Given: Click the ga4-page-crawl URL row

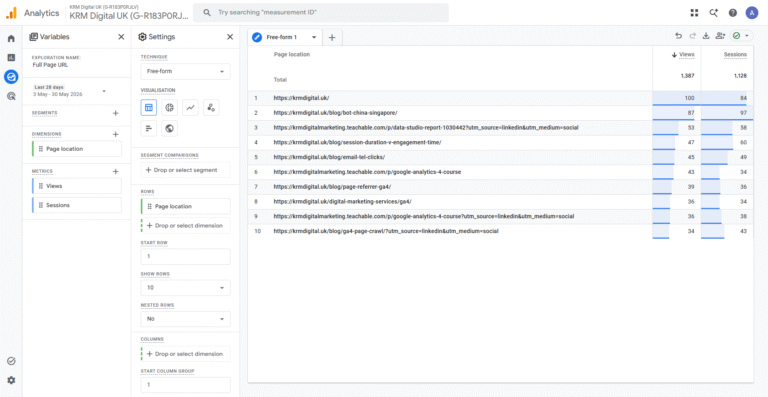Looking at the screenshot, I should tap(501, 231).
